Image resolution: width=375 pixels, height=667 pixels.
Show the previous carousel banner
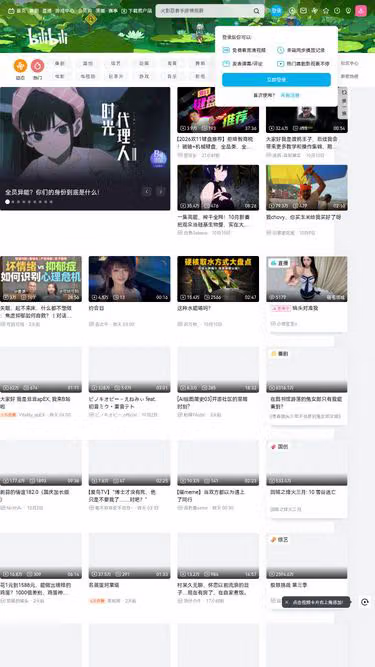(x=147, y=191)
